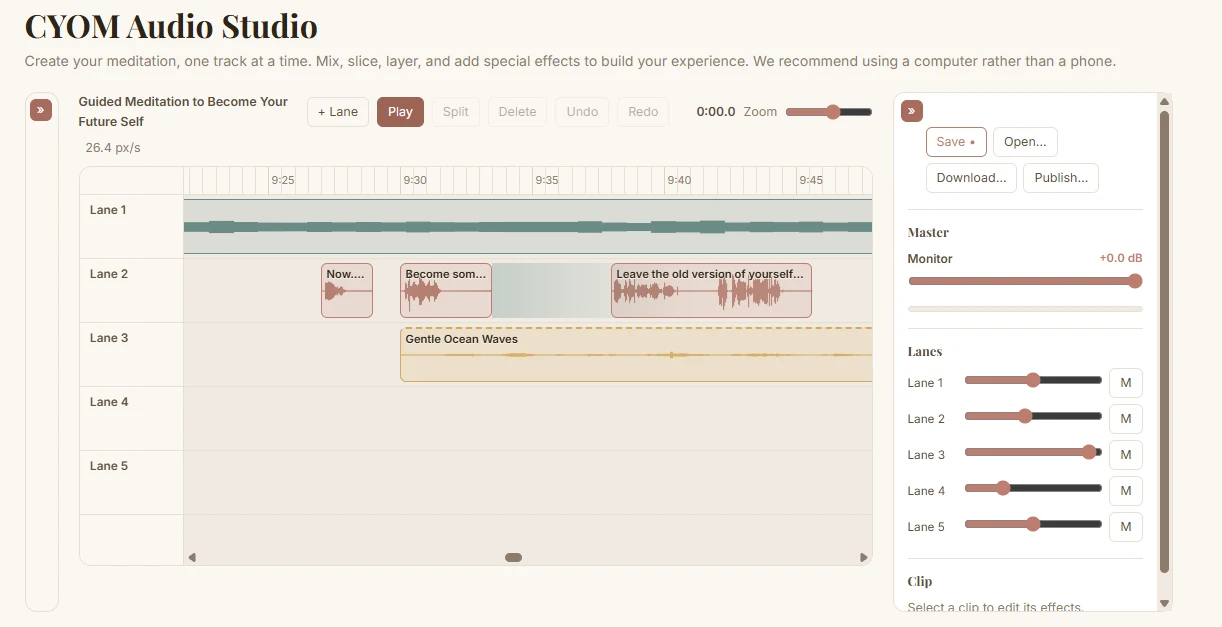Mute Lane 5 with M button

click(x=1126, y=527)
